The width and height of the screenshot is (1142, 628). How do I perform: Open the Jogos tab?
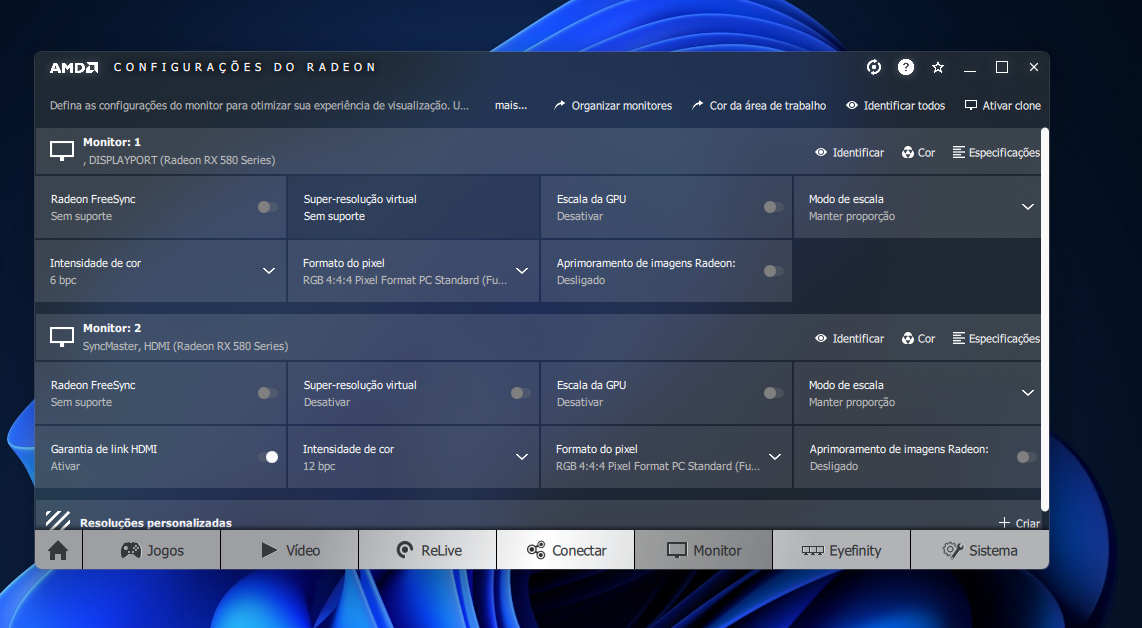151,550
